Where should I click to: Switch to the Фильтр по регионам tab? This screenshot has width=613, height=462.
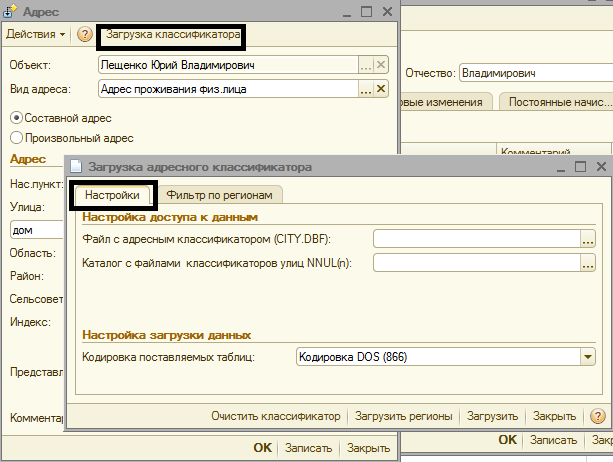[x=220, y=194]
